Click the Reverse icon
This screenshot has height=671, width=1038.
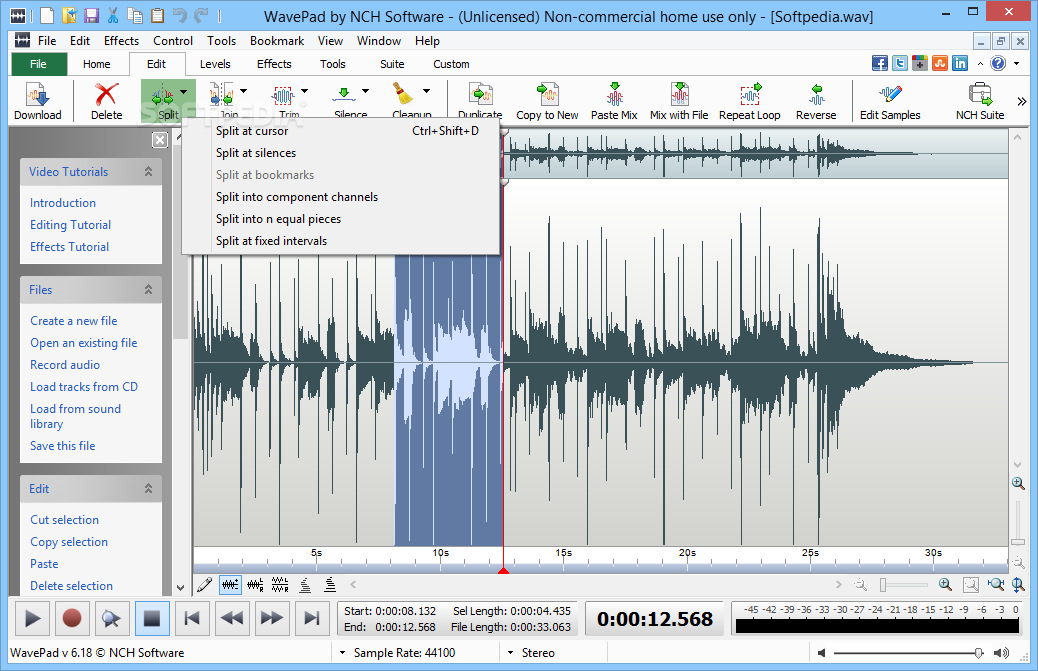click(816, 95)
